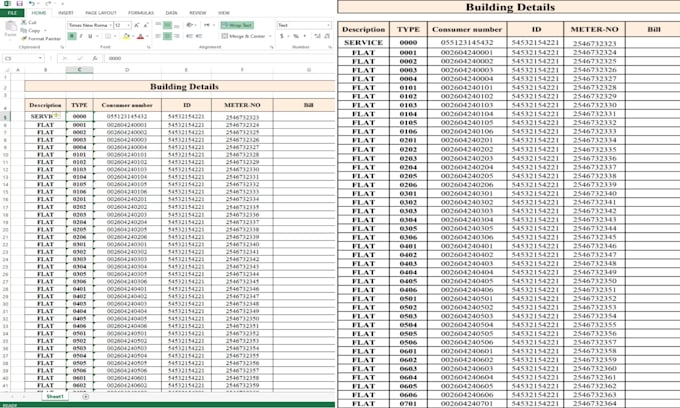Screen dimensions: 680x408
Task: Decrease the indent
Action: point(189,36)
